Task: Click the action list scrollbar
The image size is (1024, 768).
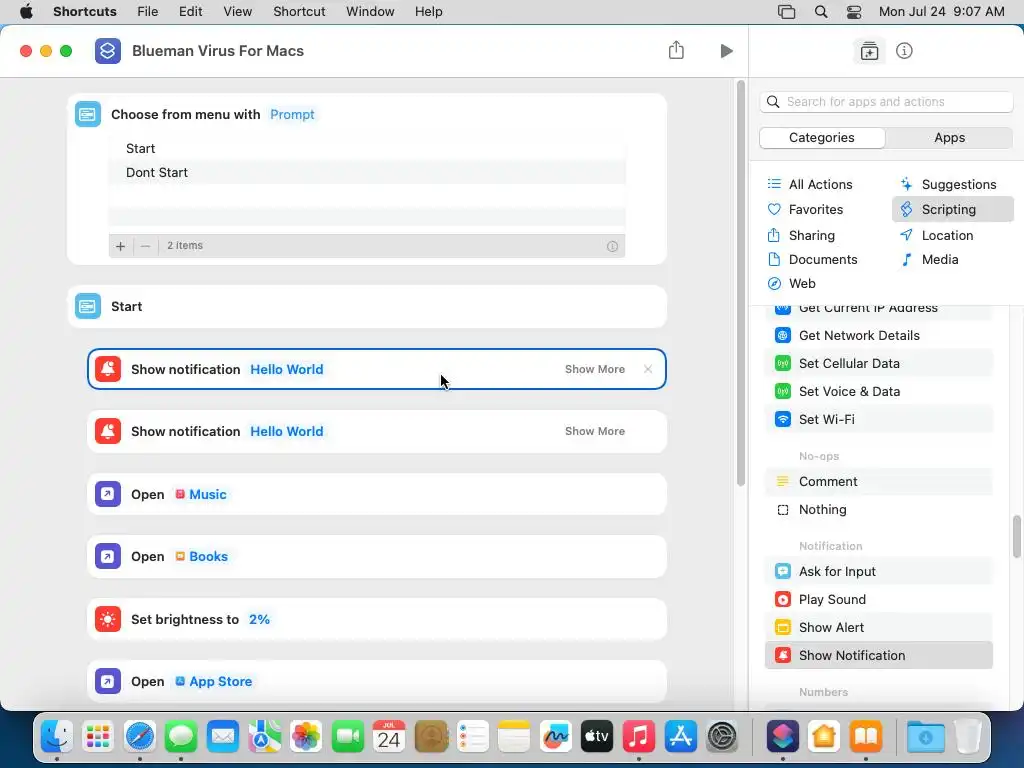Action: tap(1017, 537)
